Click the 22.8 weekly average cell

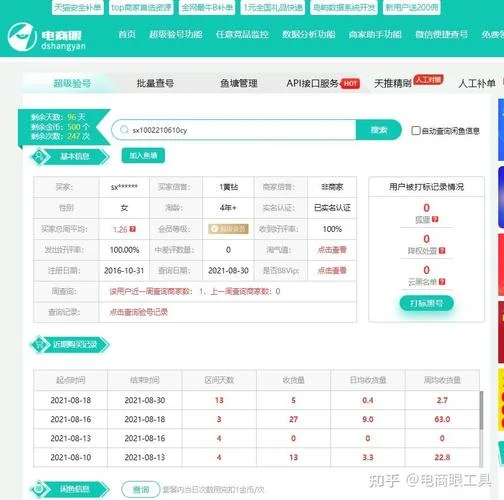442,457
